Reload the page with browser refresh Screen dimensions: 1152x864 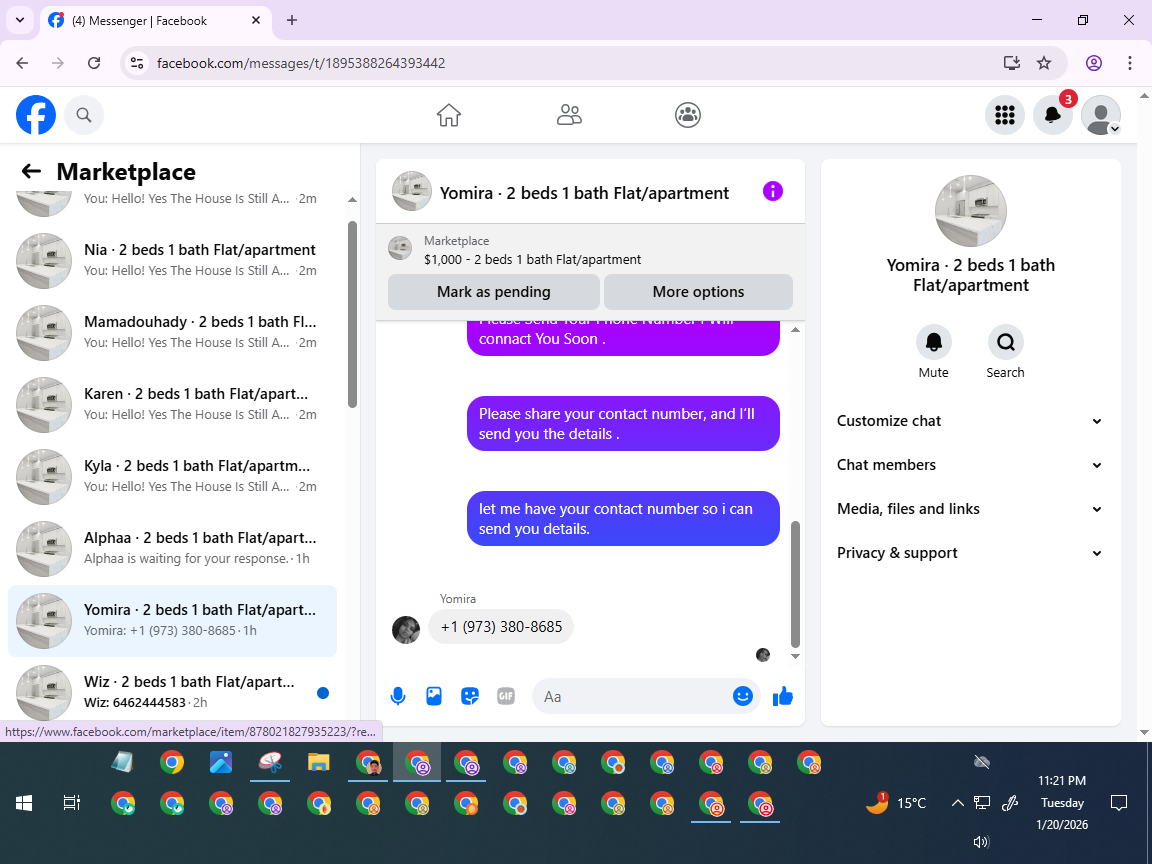(94, 63)
